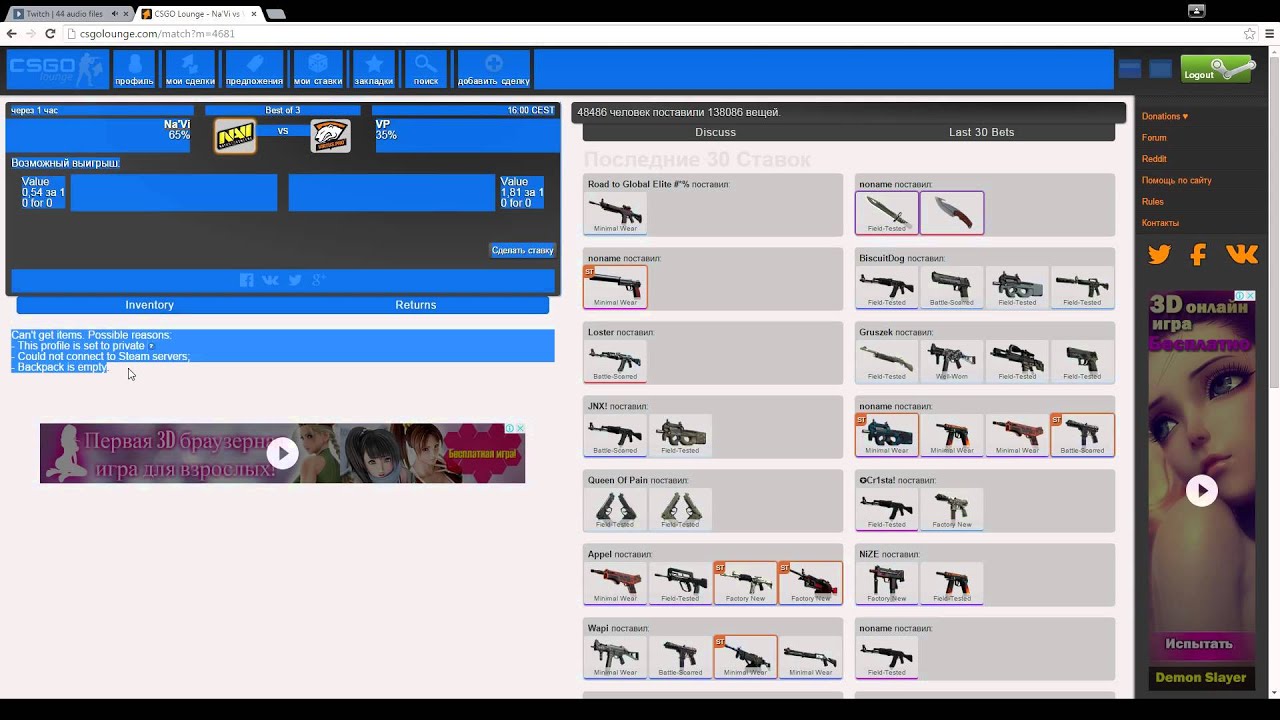1280x720 pixels.
Task: Click the browser back arrow
Action: pos(11,33)
